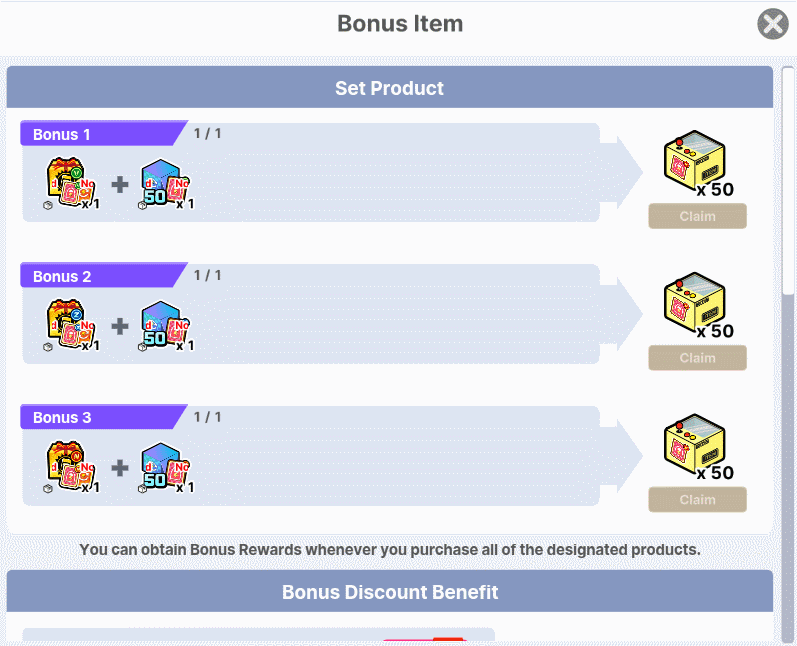Claim the Bonus 2 reward
797x646 pixels.
tap(697, 358)
